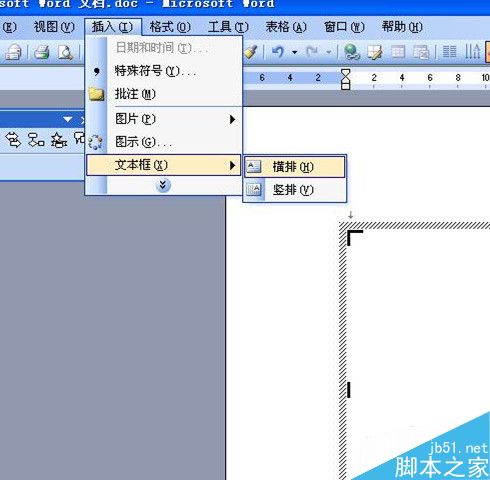Click the Redo arrow icon
The width and height of the screenshot is (490, 480).
point(312,52)
